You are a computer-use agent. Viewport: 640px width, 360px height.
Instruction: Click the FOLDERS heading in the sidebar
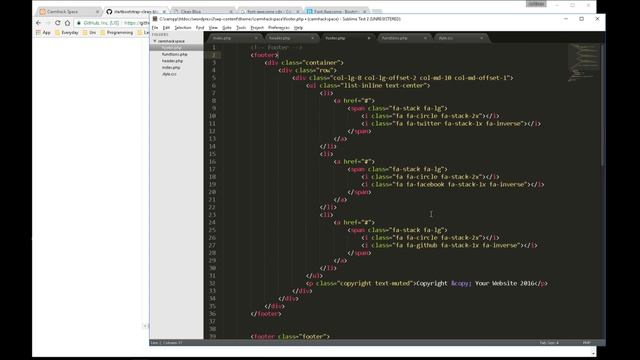(x=160, y=35)
